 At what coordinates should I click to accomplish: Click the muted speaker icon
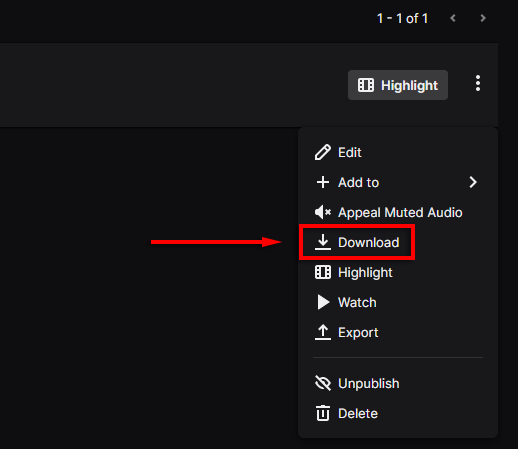[323, 212]
